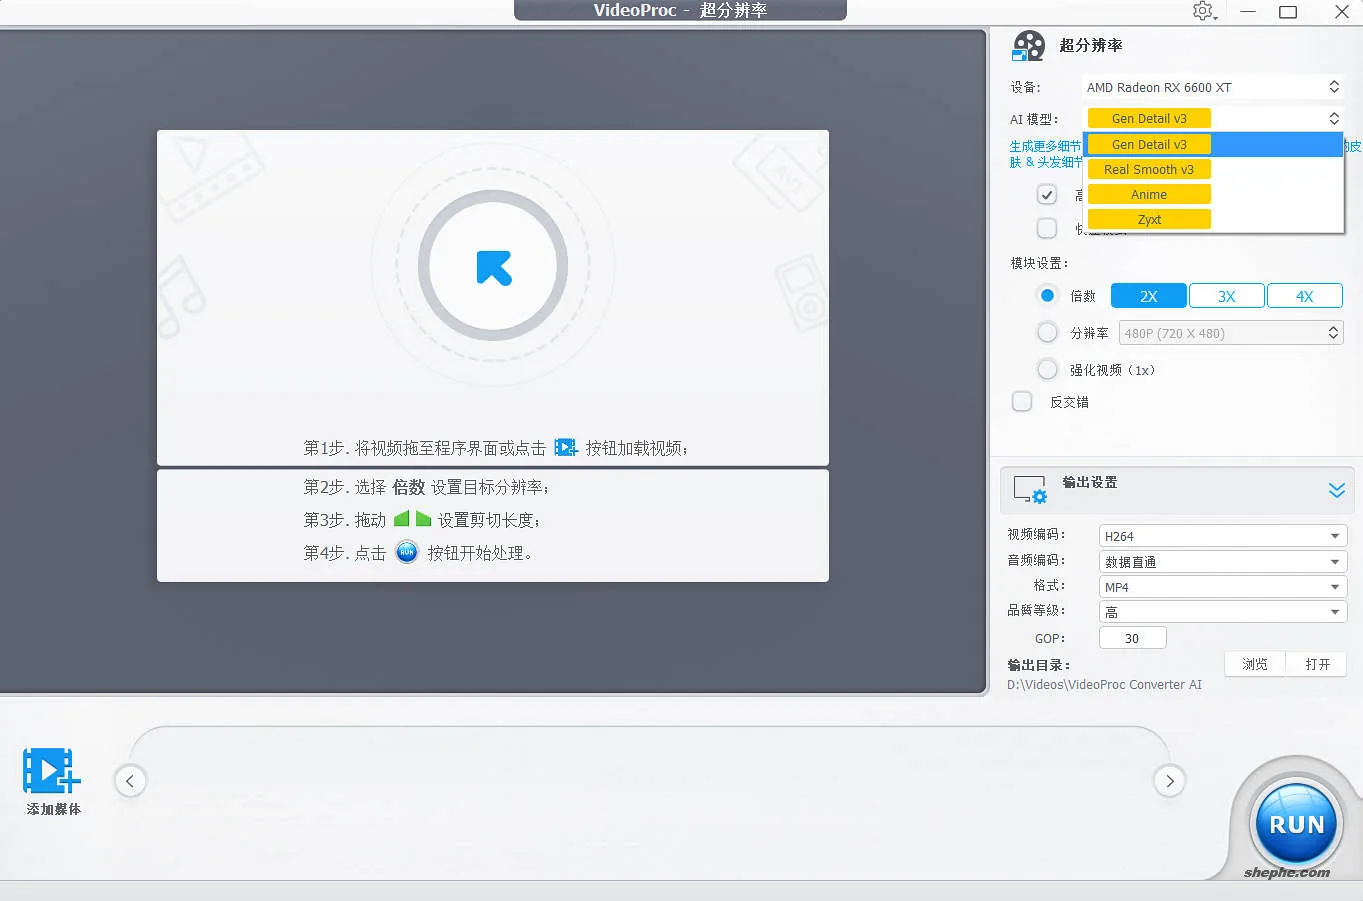Open the settings gear in the title bar
The image size is (1363, 901).
coord(1203,11)
